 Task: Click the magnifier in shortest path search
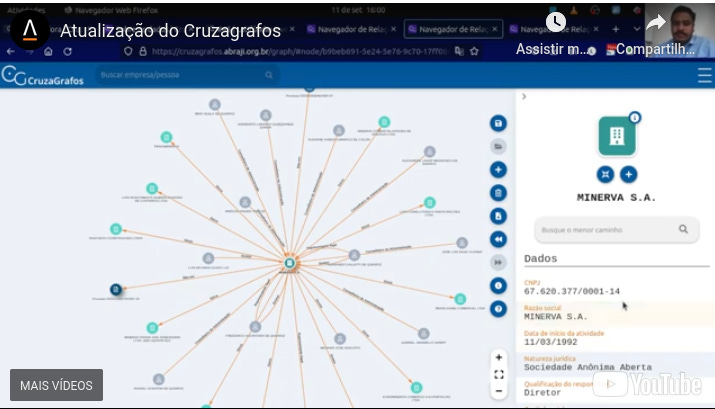coord(683,229)
